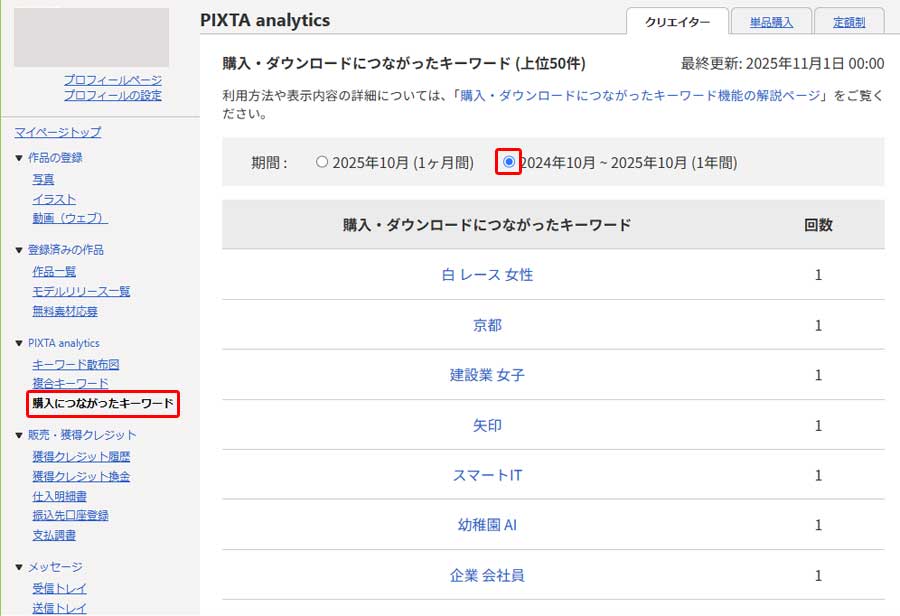This screenshot has height=616, width=900.
Task: Select the 2025年10月 (1ヶ月間) radio button
Action: [x=322, y=162]
